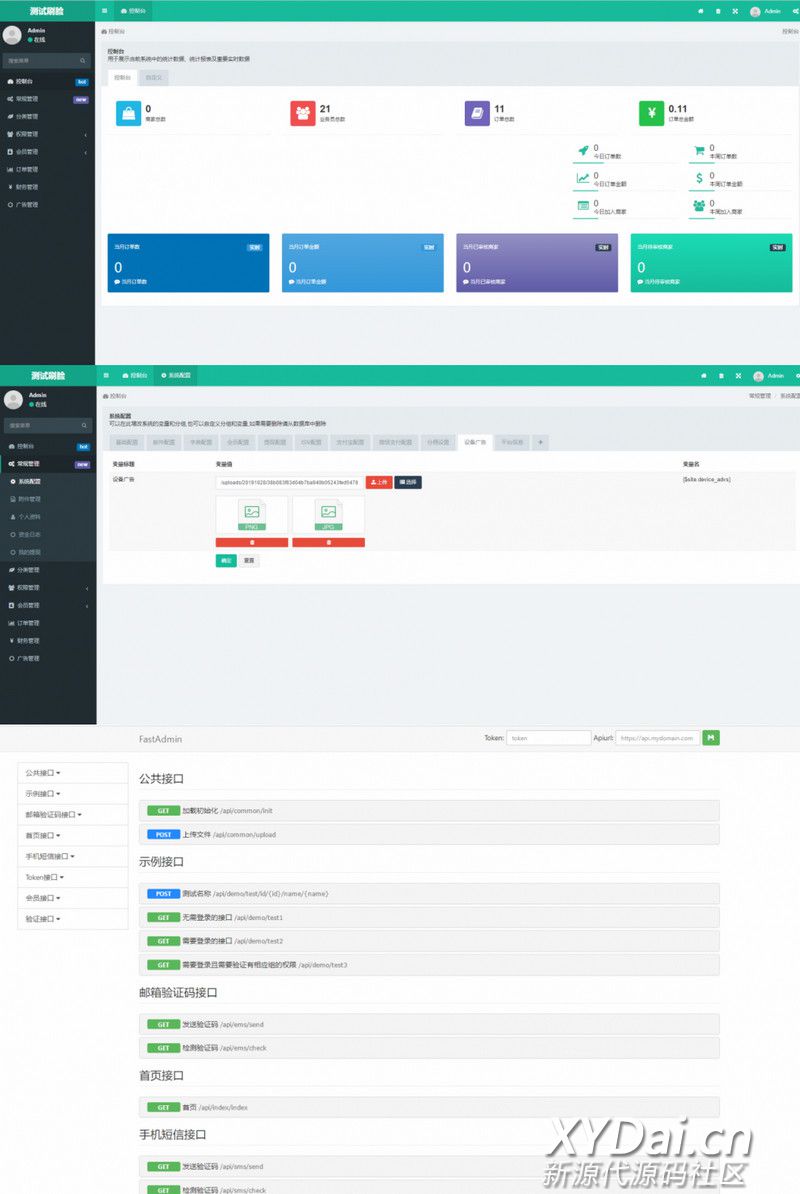Select the 系统配置 tab in the top bar

click(176, 375)
